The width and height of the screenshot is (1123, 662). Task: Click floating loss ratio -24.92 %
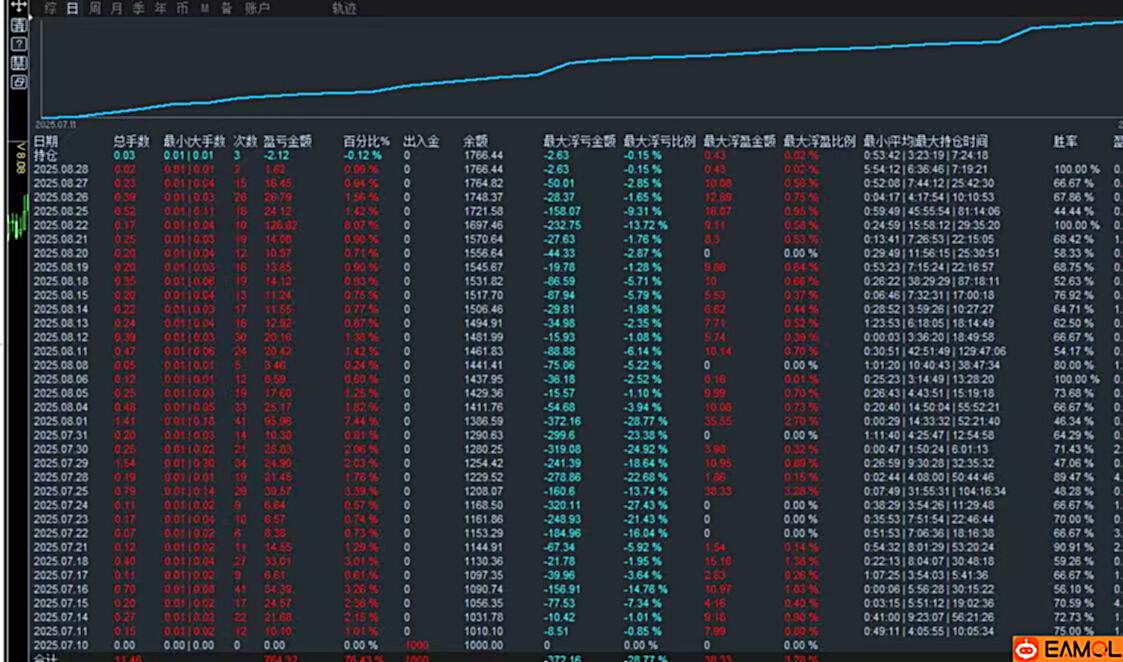pos(645,449)
